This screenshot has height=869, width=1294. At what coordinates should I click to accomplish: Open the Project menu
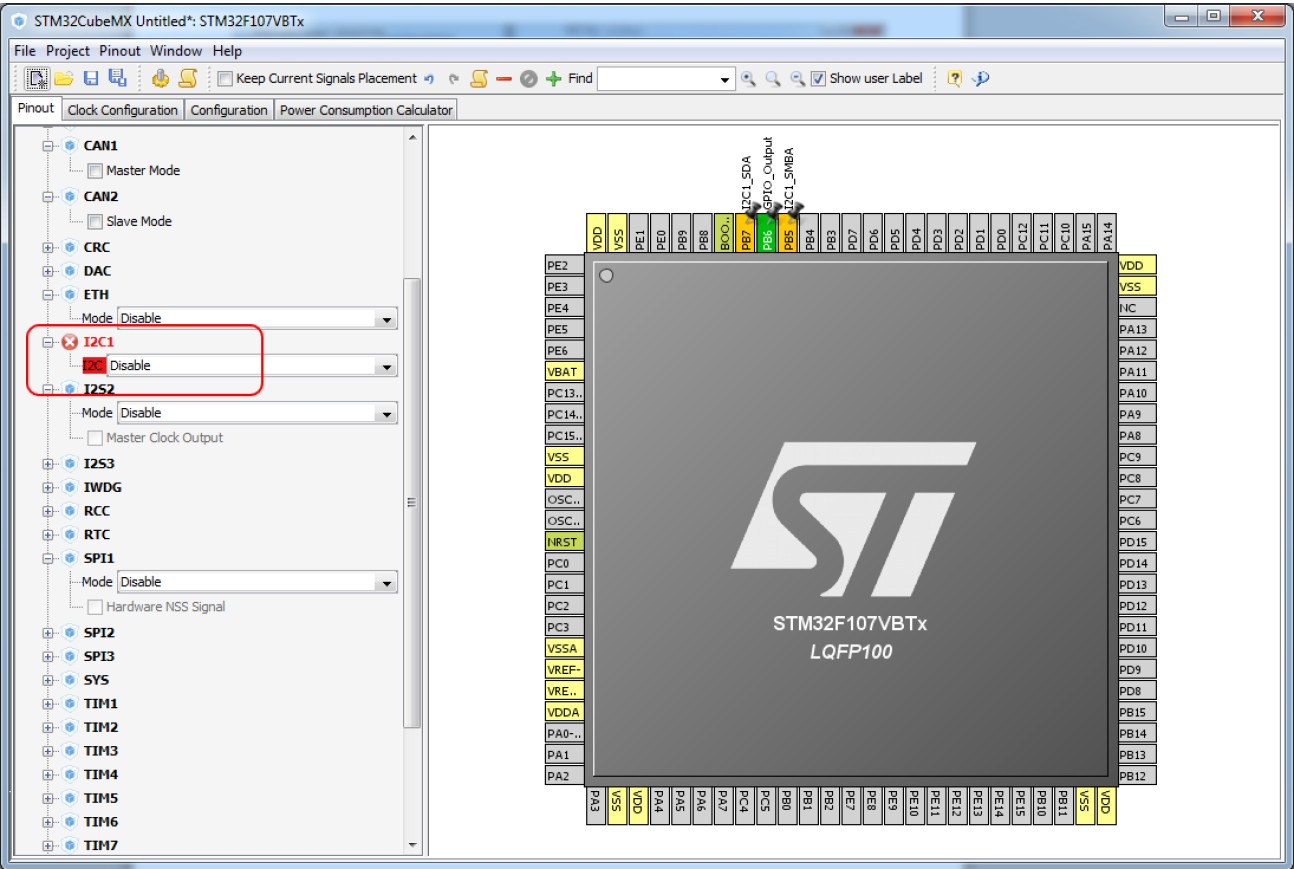[x=68, y=51]
